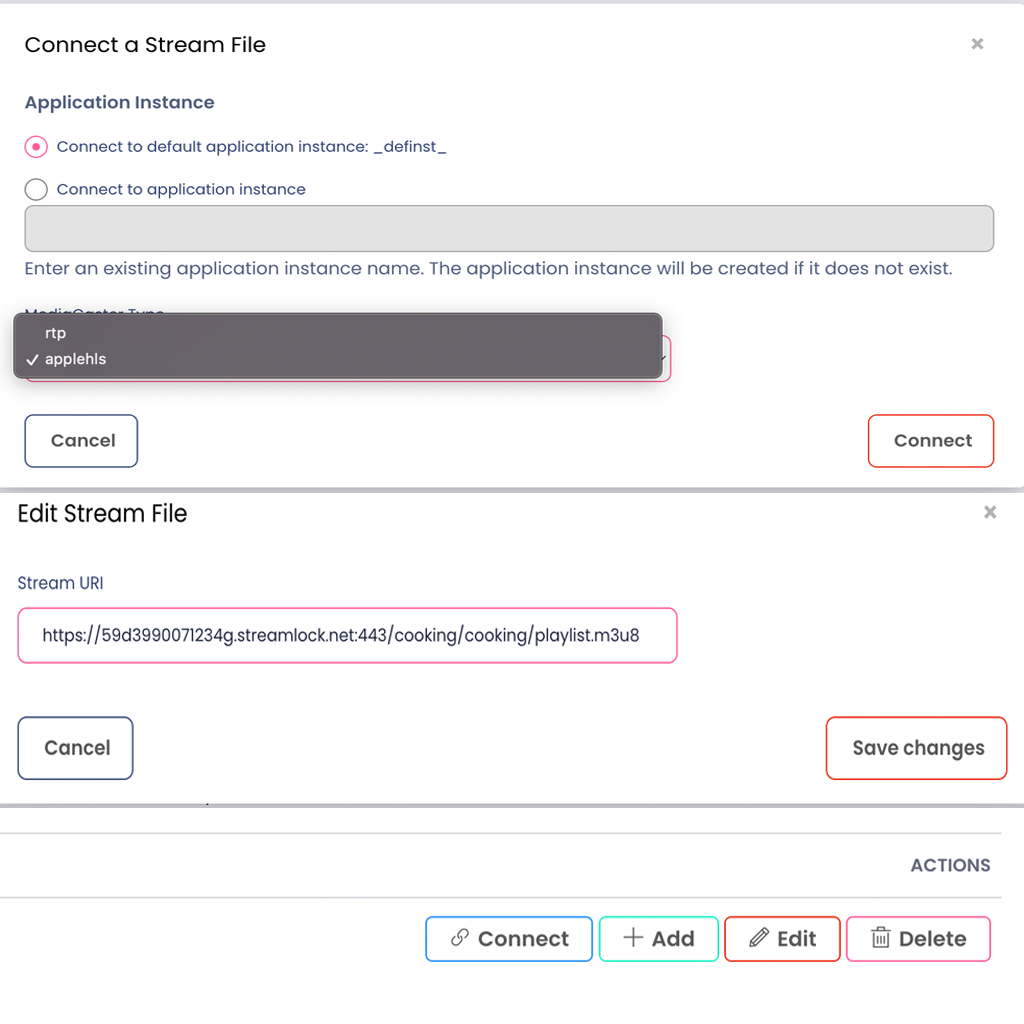Select the checked applehls option
The width and height of the screenshot is (1024, 1024).
75,359
